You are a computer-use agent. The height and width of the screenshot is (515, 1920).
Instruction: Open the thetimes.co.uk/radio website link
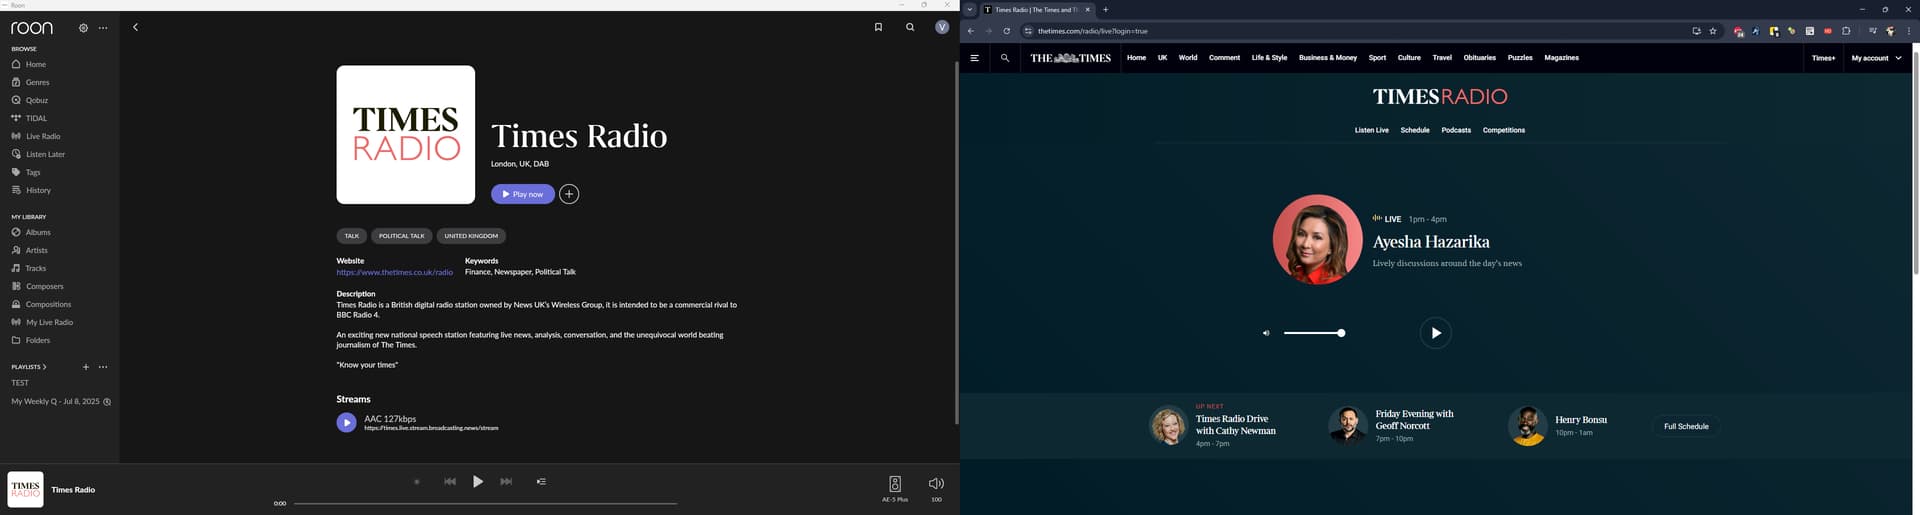point(394,272)
